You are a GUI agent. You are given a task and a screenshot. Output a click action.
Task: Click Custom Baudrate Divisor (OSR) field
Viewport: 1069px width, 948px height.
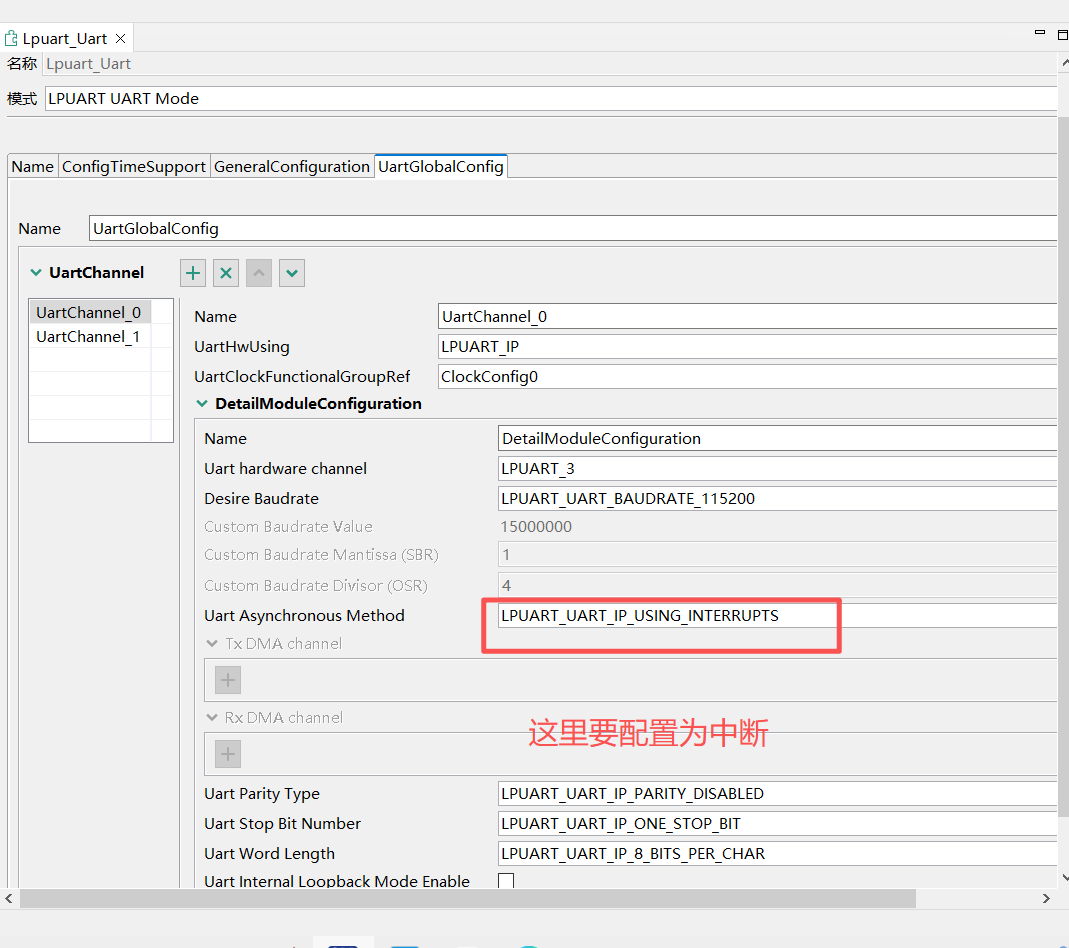click(777, 585)
